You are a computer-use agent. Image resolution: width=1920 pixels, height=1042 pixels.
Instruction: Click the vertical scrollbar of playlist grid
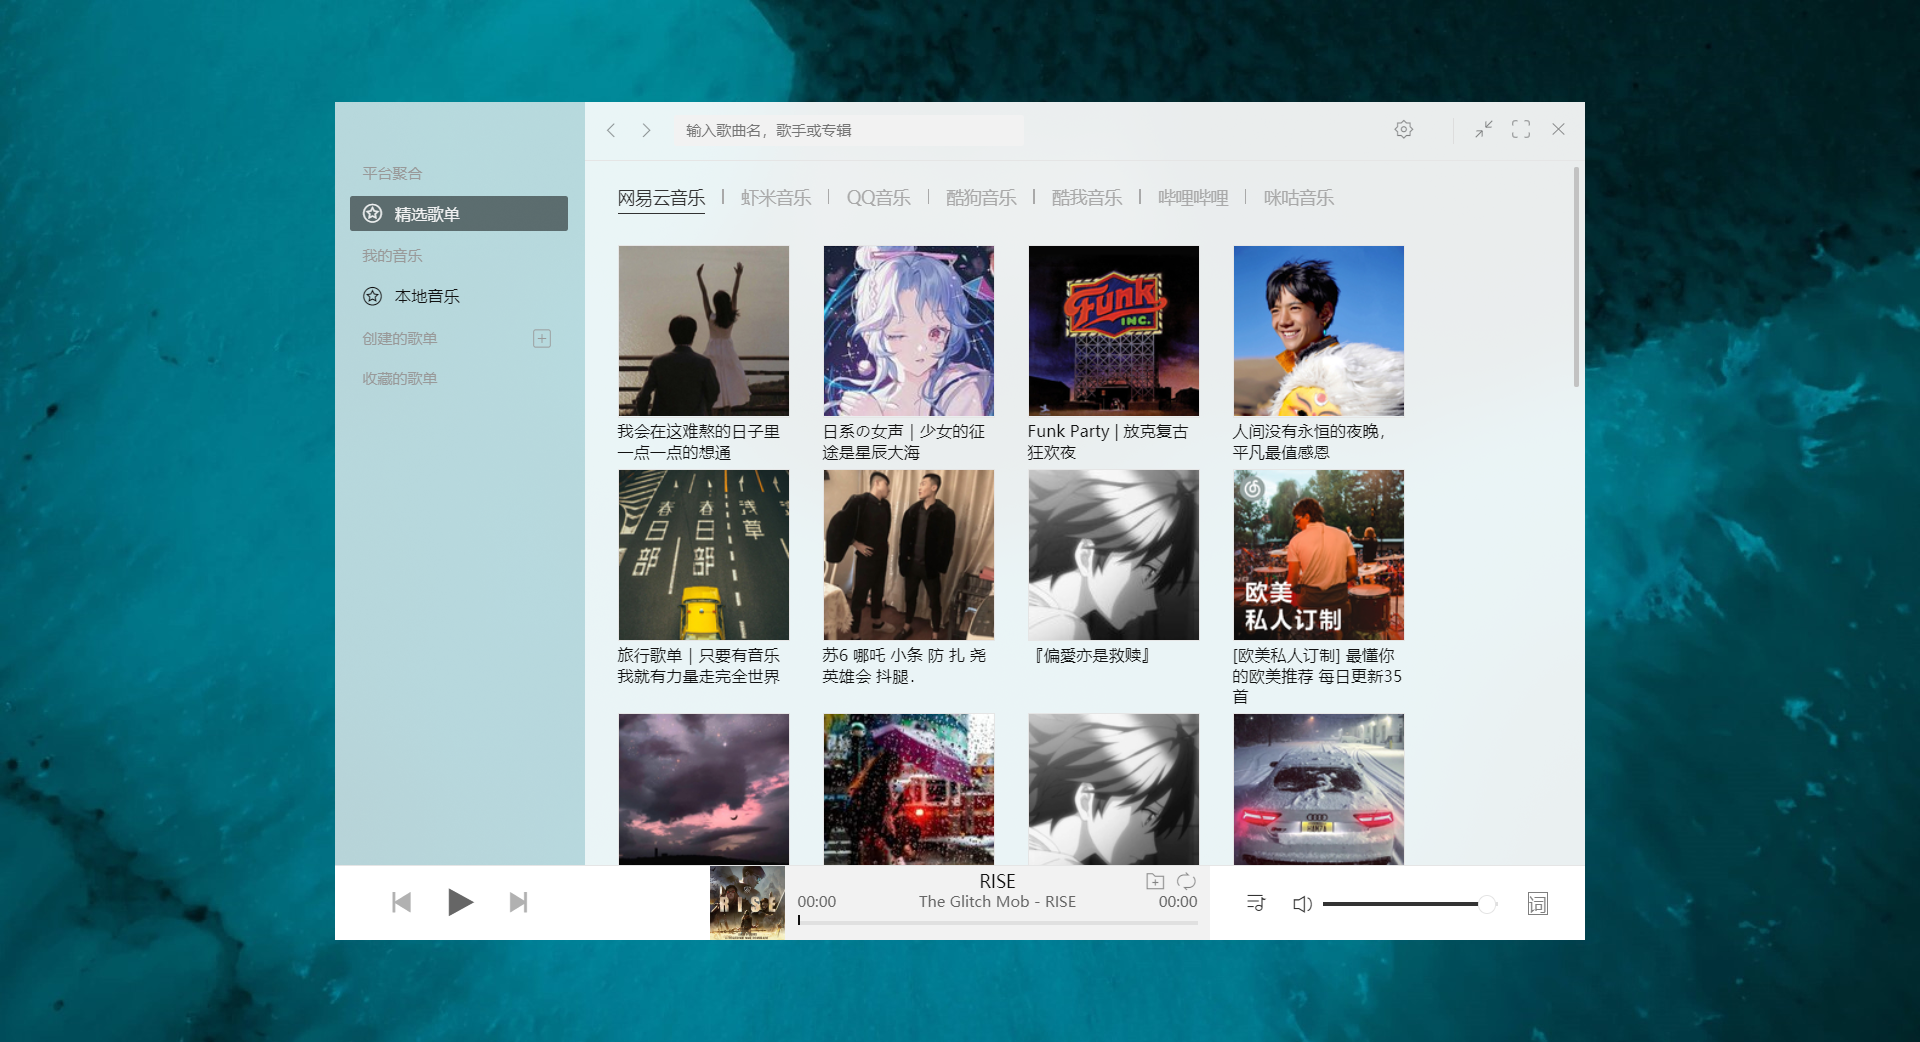[x=1576, y=277]
